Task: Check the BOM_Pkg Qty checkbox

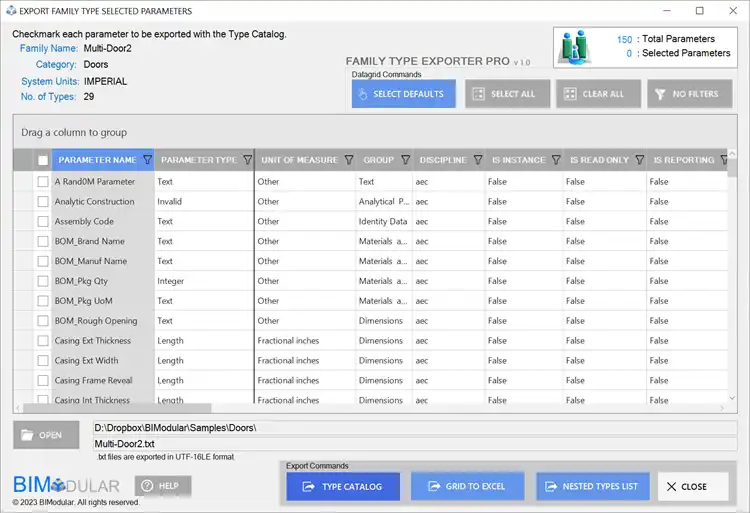Action: pos(43,281)
